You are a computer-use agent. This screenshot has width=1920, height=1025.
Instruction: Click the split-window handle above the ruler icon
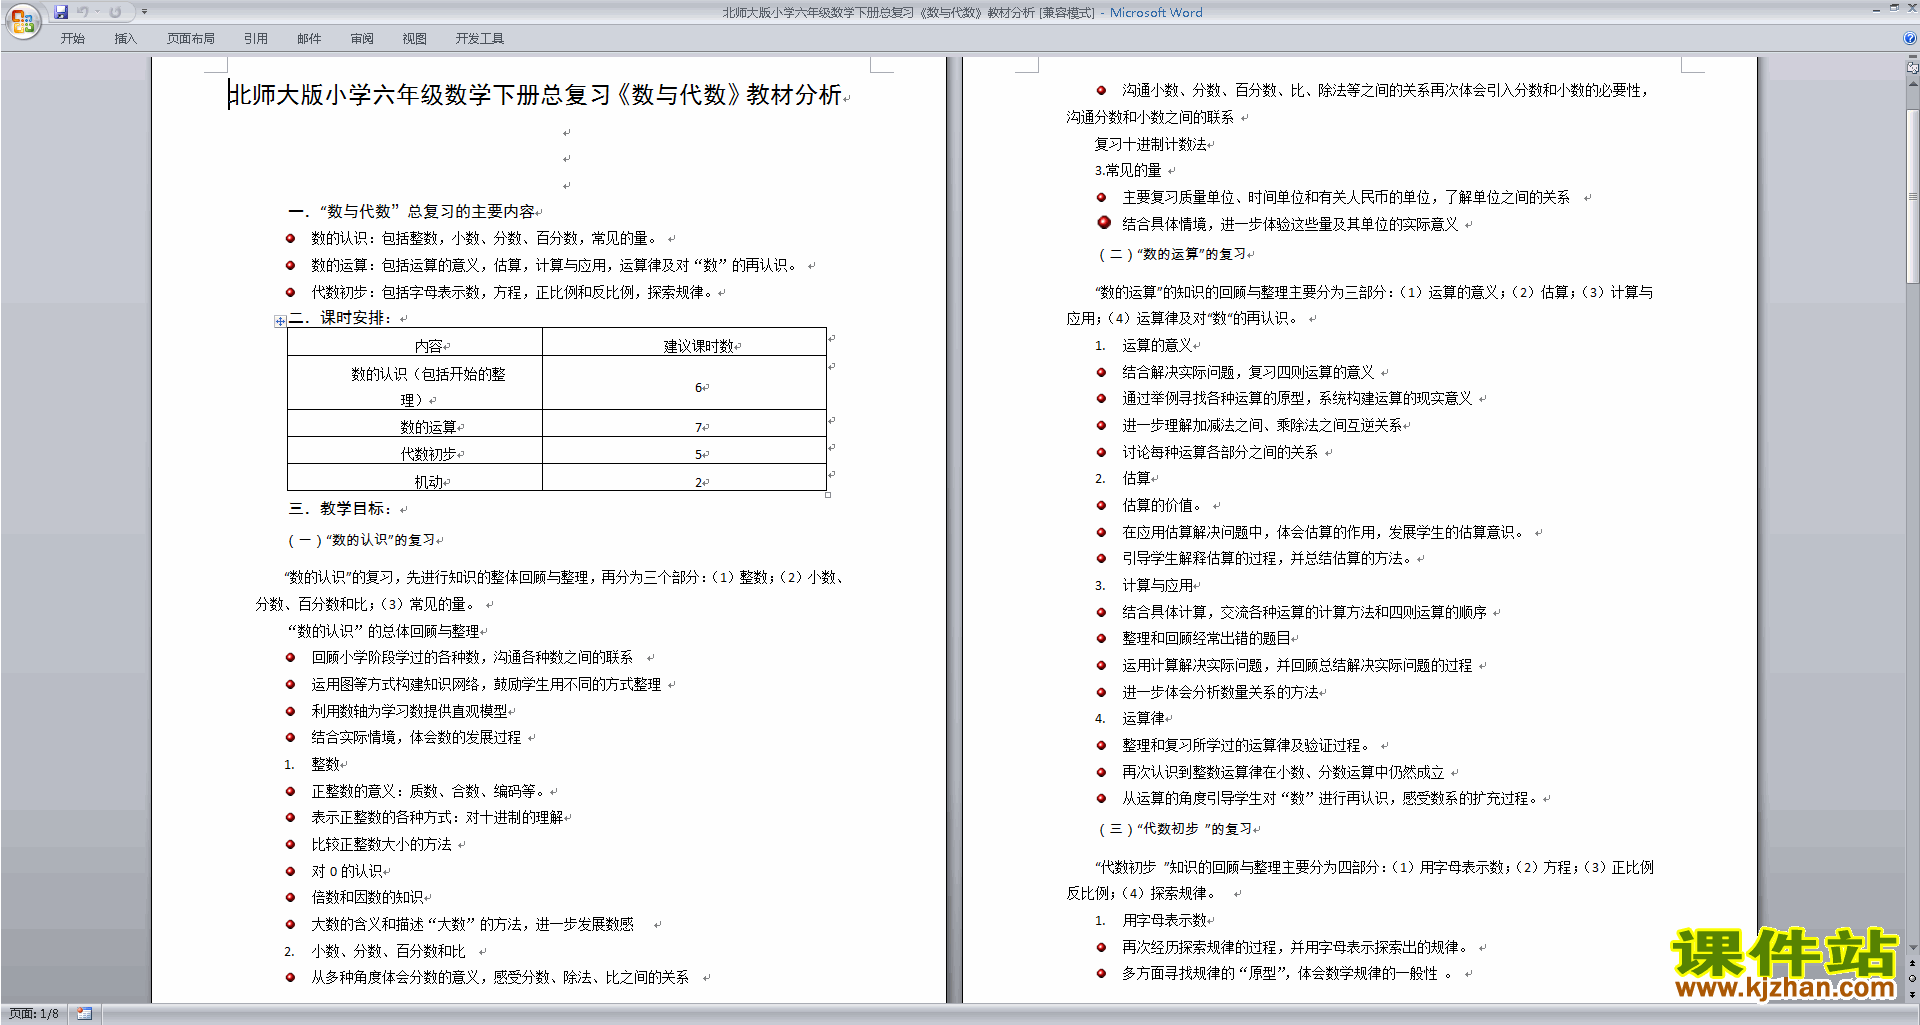[x=1913, y=58]
